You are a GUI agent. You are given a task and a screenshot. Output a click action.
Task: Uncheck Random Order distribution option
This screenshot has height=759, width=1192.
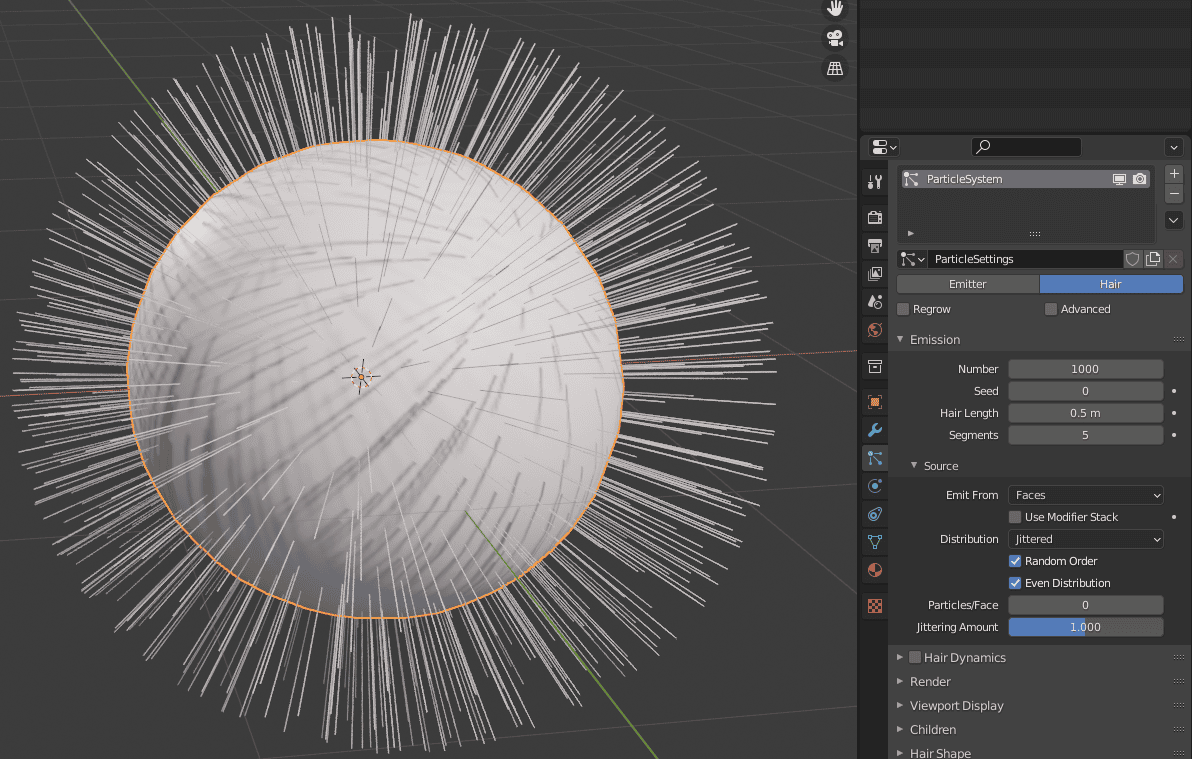pos(1015,561)
